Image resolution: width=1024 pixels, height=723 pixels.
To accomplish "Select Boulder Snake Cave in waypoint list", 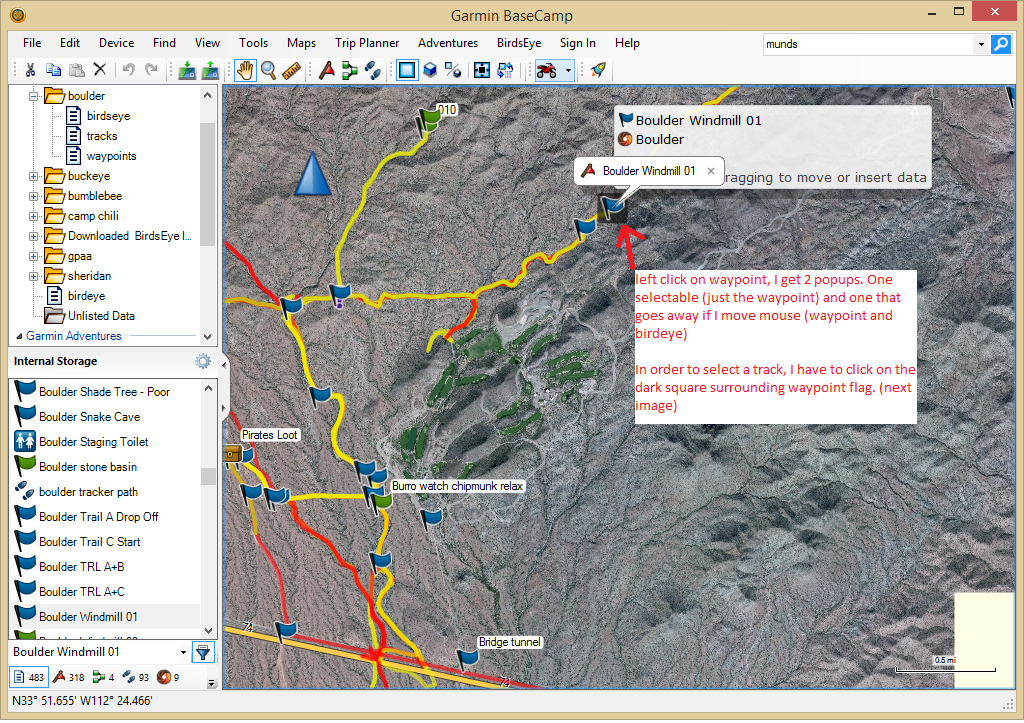I will [89, 417].
